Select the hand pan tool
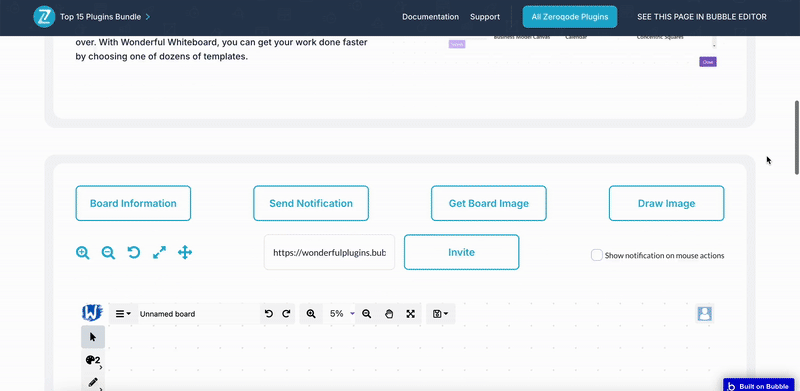The image size is (800, 391). click(389, 314)
